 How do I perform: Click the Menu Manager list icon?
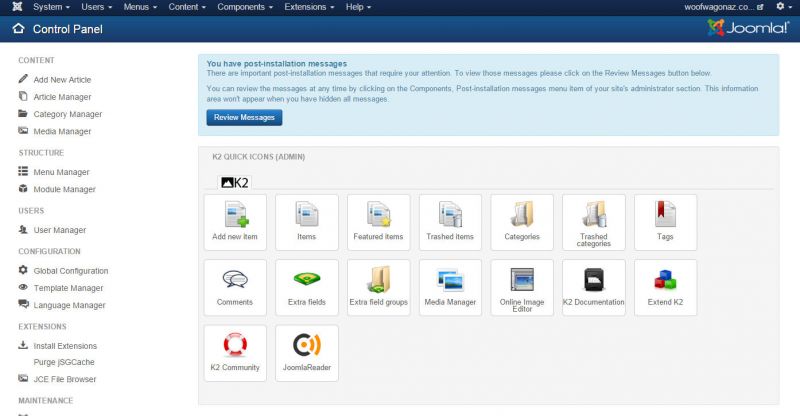click(x=23, y=171)
